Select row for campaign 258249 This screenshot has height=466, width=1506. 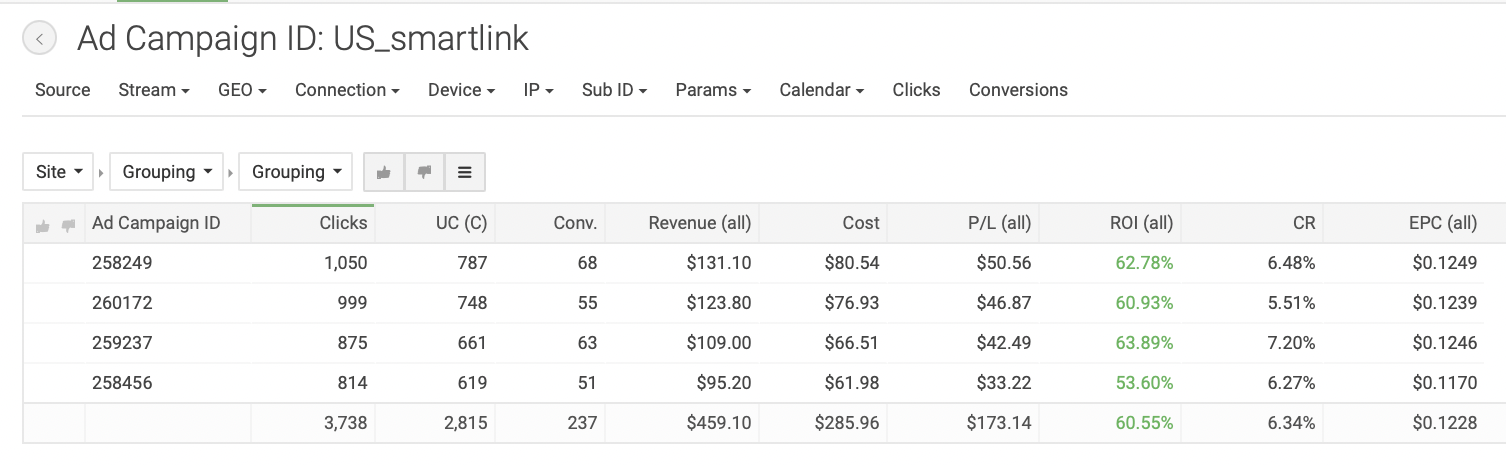pyautogui.click(x=120, y=263)
